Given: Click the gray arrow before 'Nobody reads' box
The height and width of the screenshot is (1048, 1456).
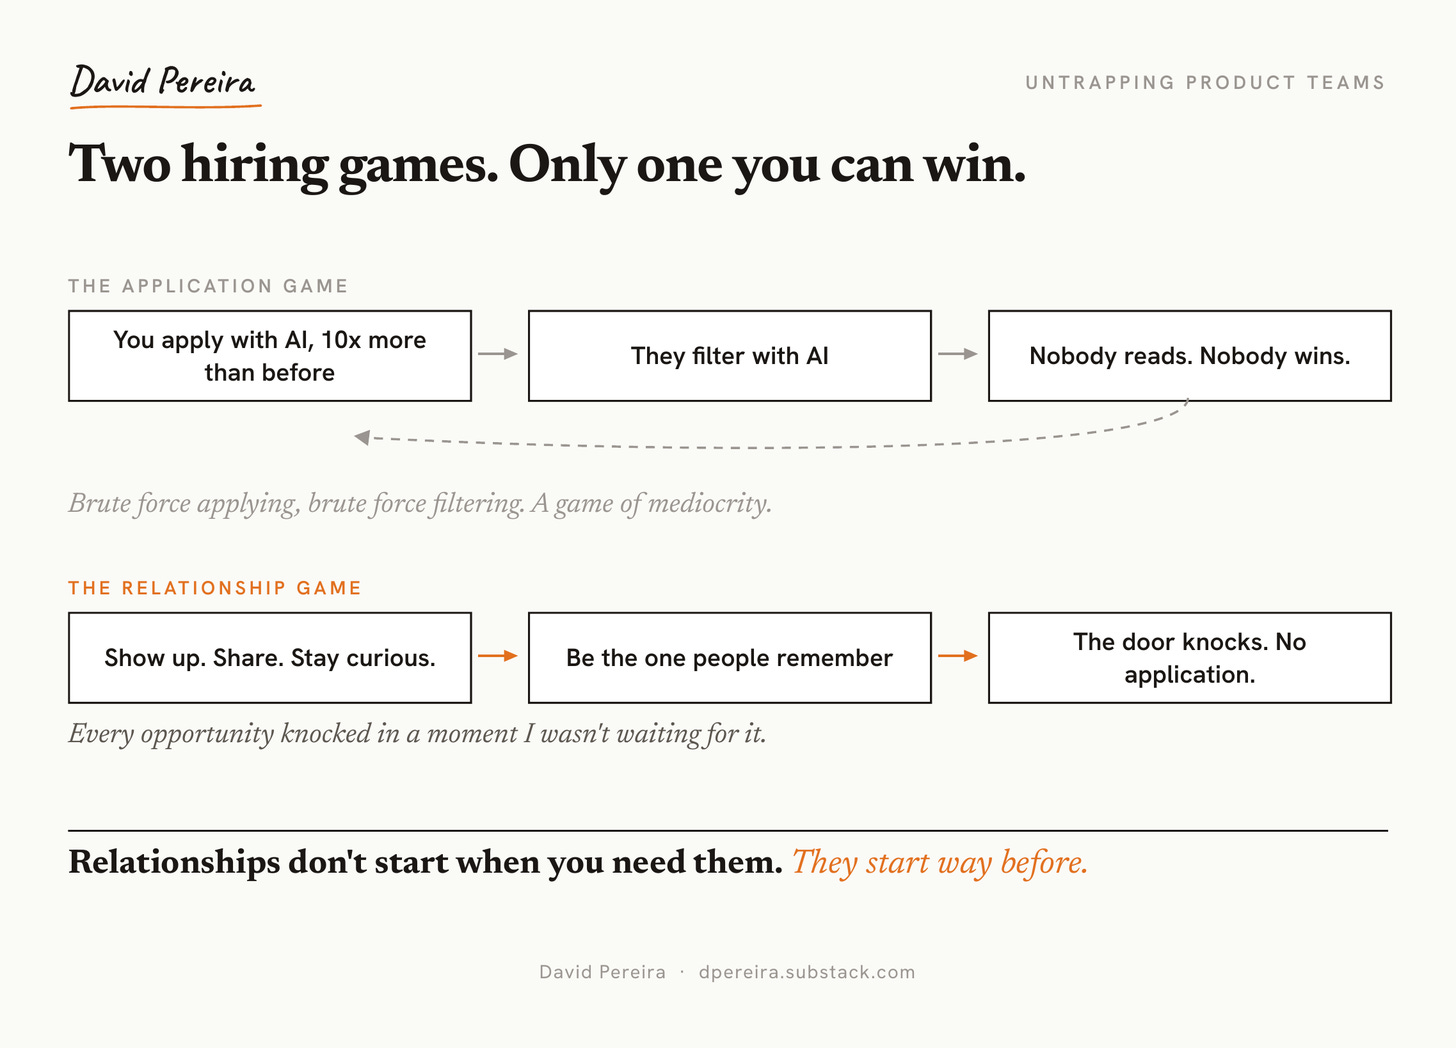Looking at the screenshot, I should coord(958,354).
